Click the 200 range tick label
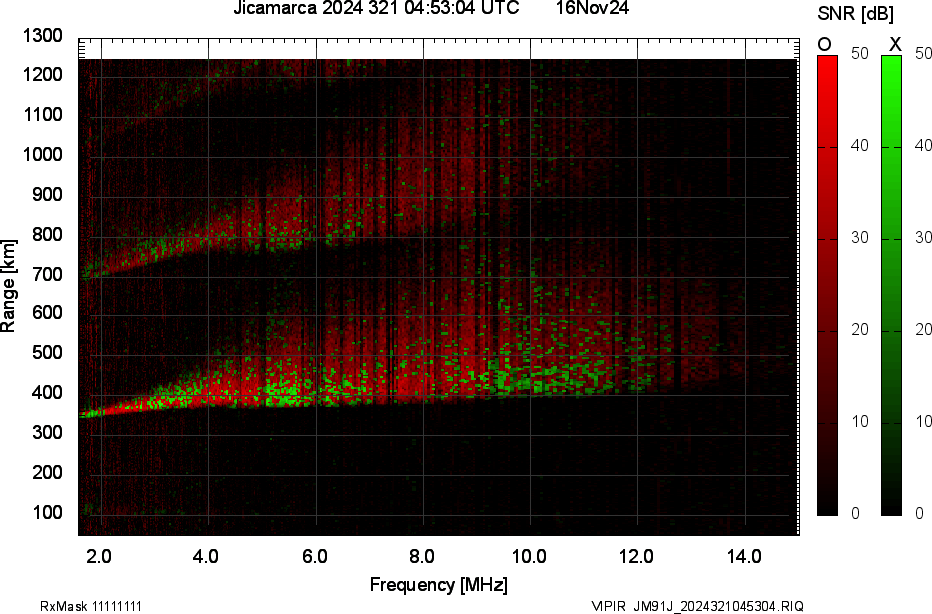The width and height of the screenshot is (932, 614). (x=47, y=473)
